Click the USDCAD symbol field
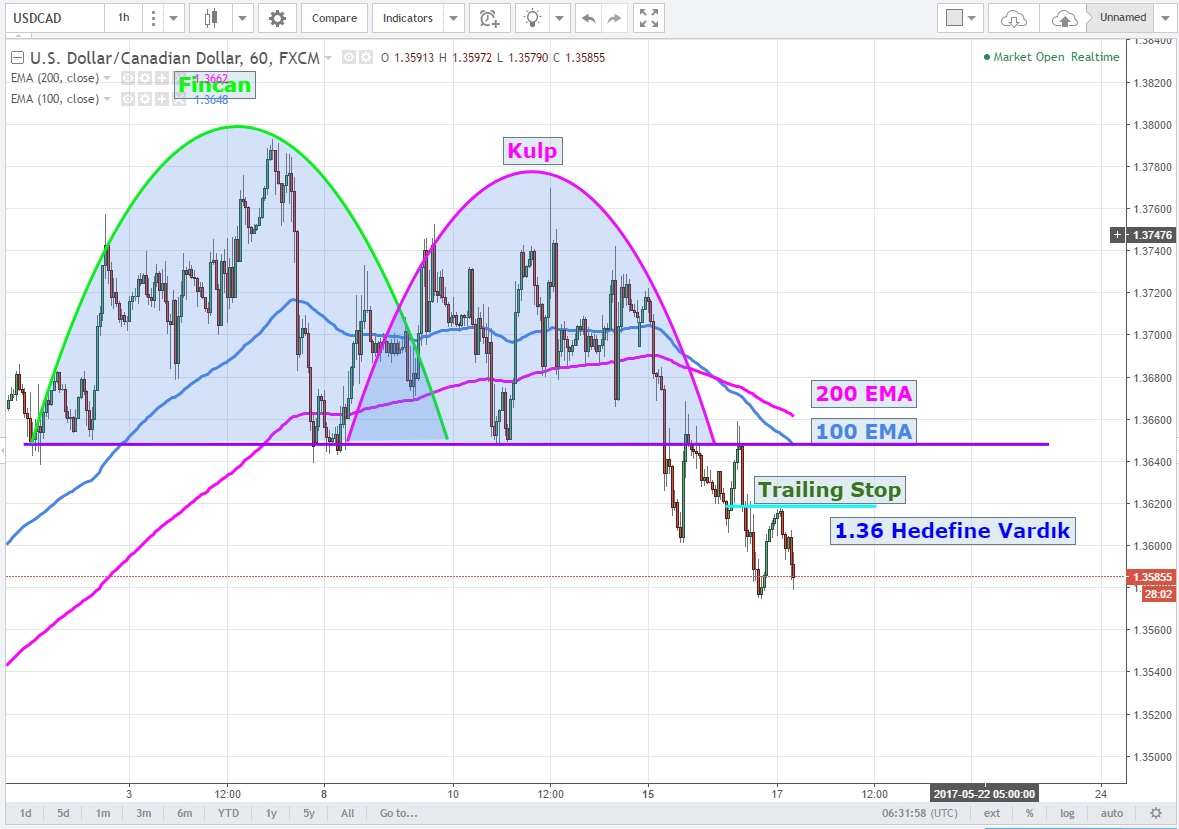This screenshot has width=1179, height=829. [52, 18]
